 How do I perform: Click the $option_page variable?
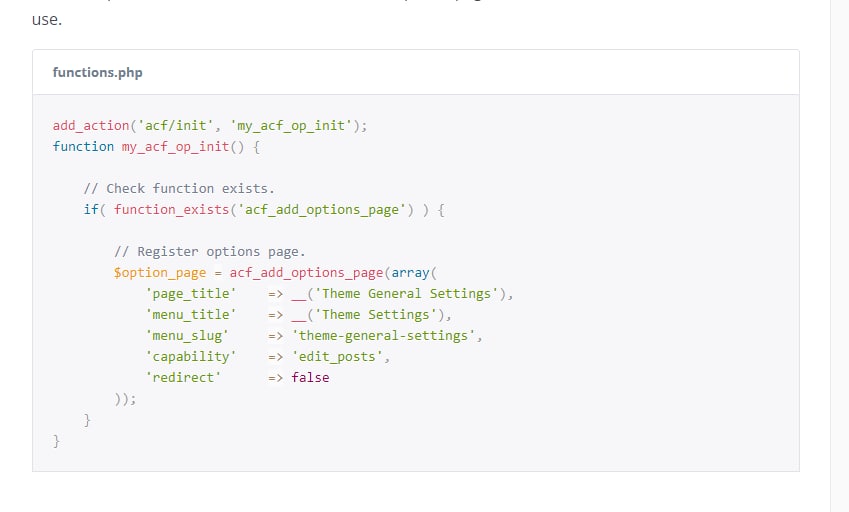[160, 273]
